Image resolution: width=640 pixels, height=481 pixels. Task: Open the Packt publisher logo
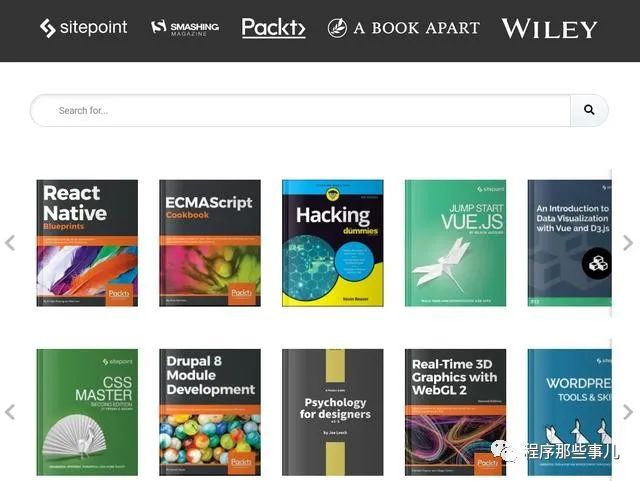pos(273,28)
